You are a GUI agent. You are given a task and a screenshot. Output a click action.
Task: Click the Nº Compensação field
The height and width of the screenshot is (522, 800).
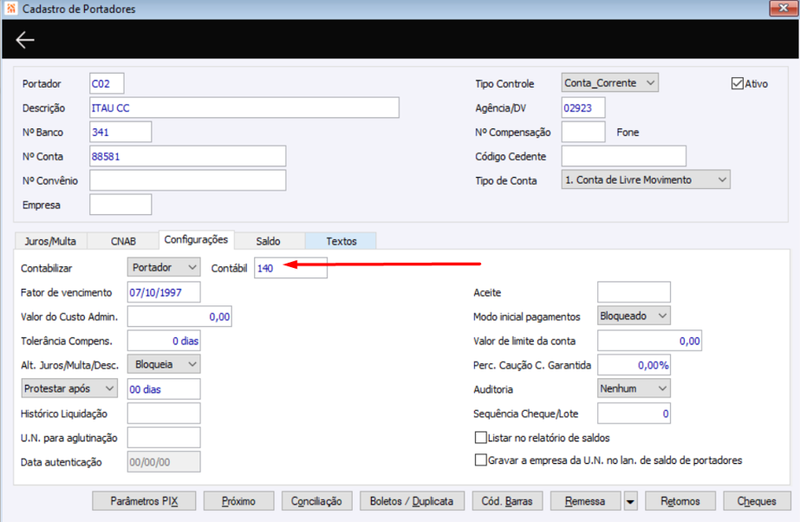pos(583,132)
